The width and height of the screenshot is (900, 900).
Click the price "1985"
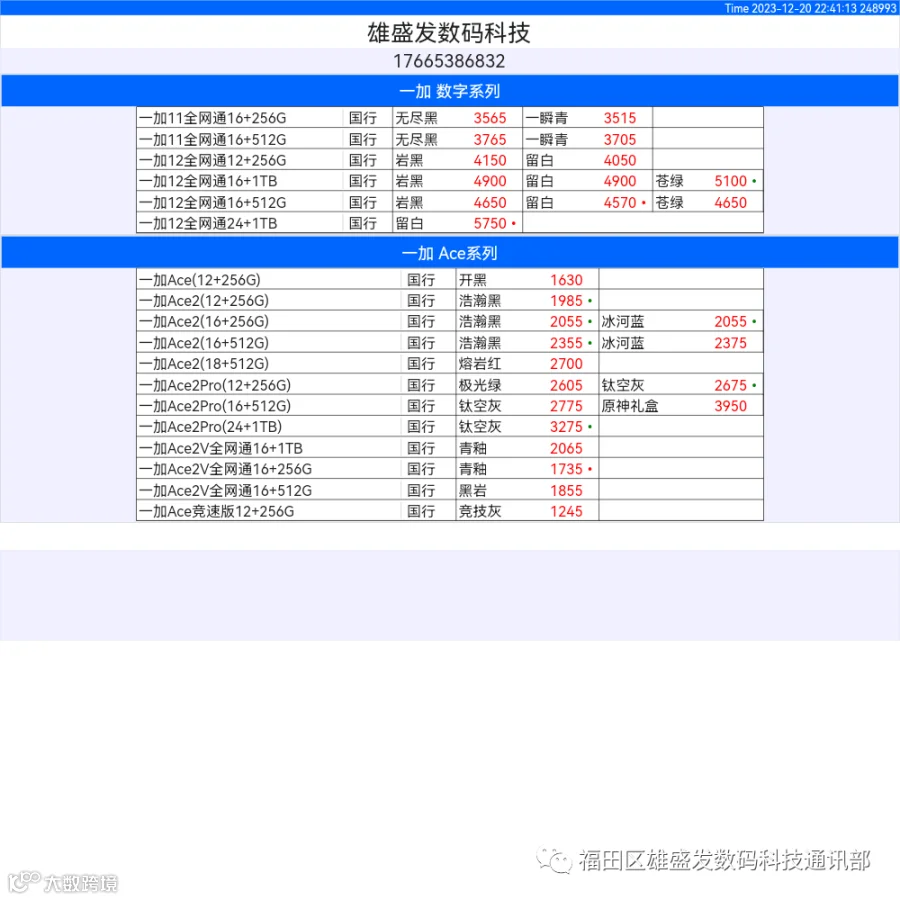pos(566,301)
